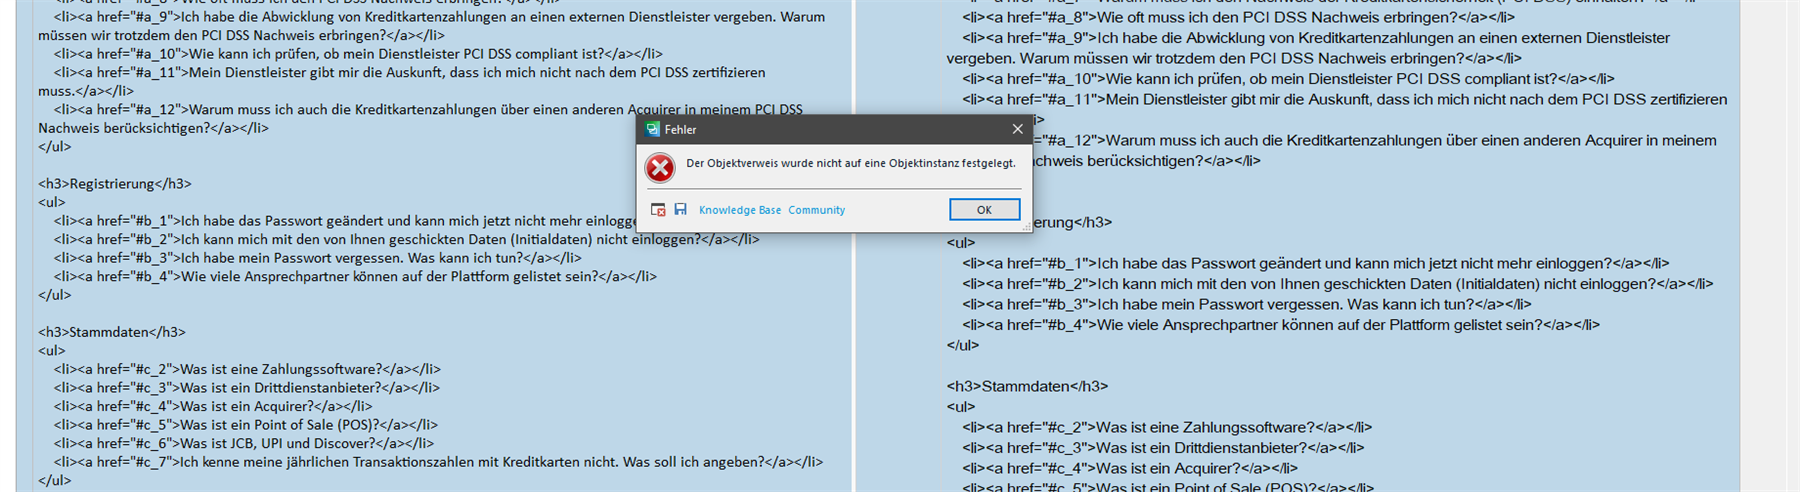Select the #c_6 JCB, UPI line in left pane
This screenshot has width=1800, height=492.
point(244,444)
